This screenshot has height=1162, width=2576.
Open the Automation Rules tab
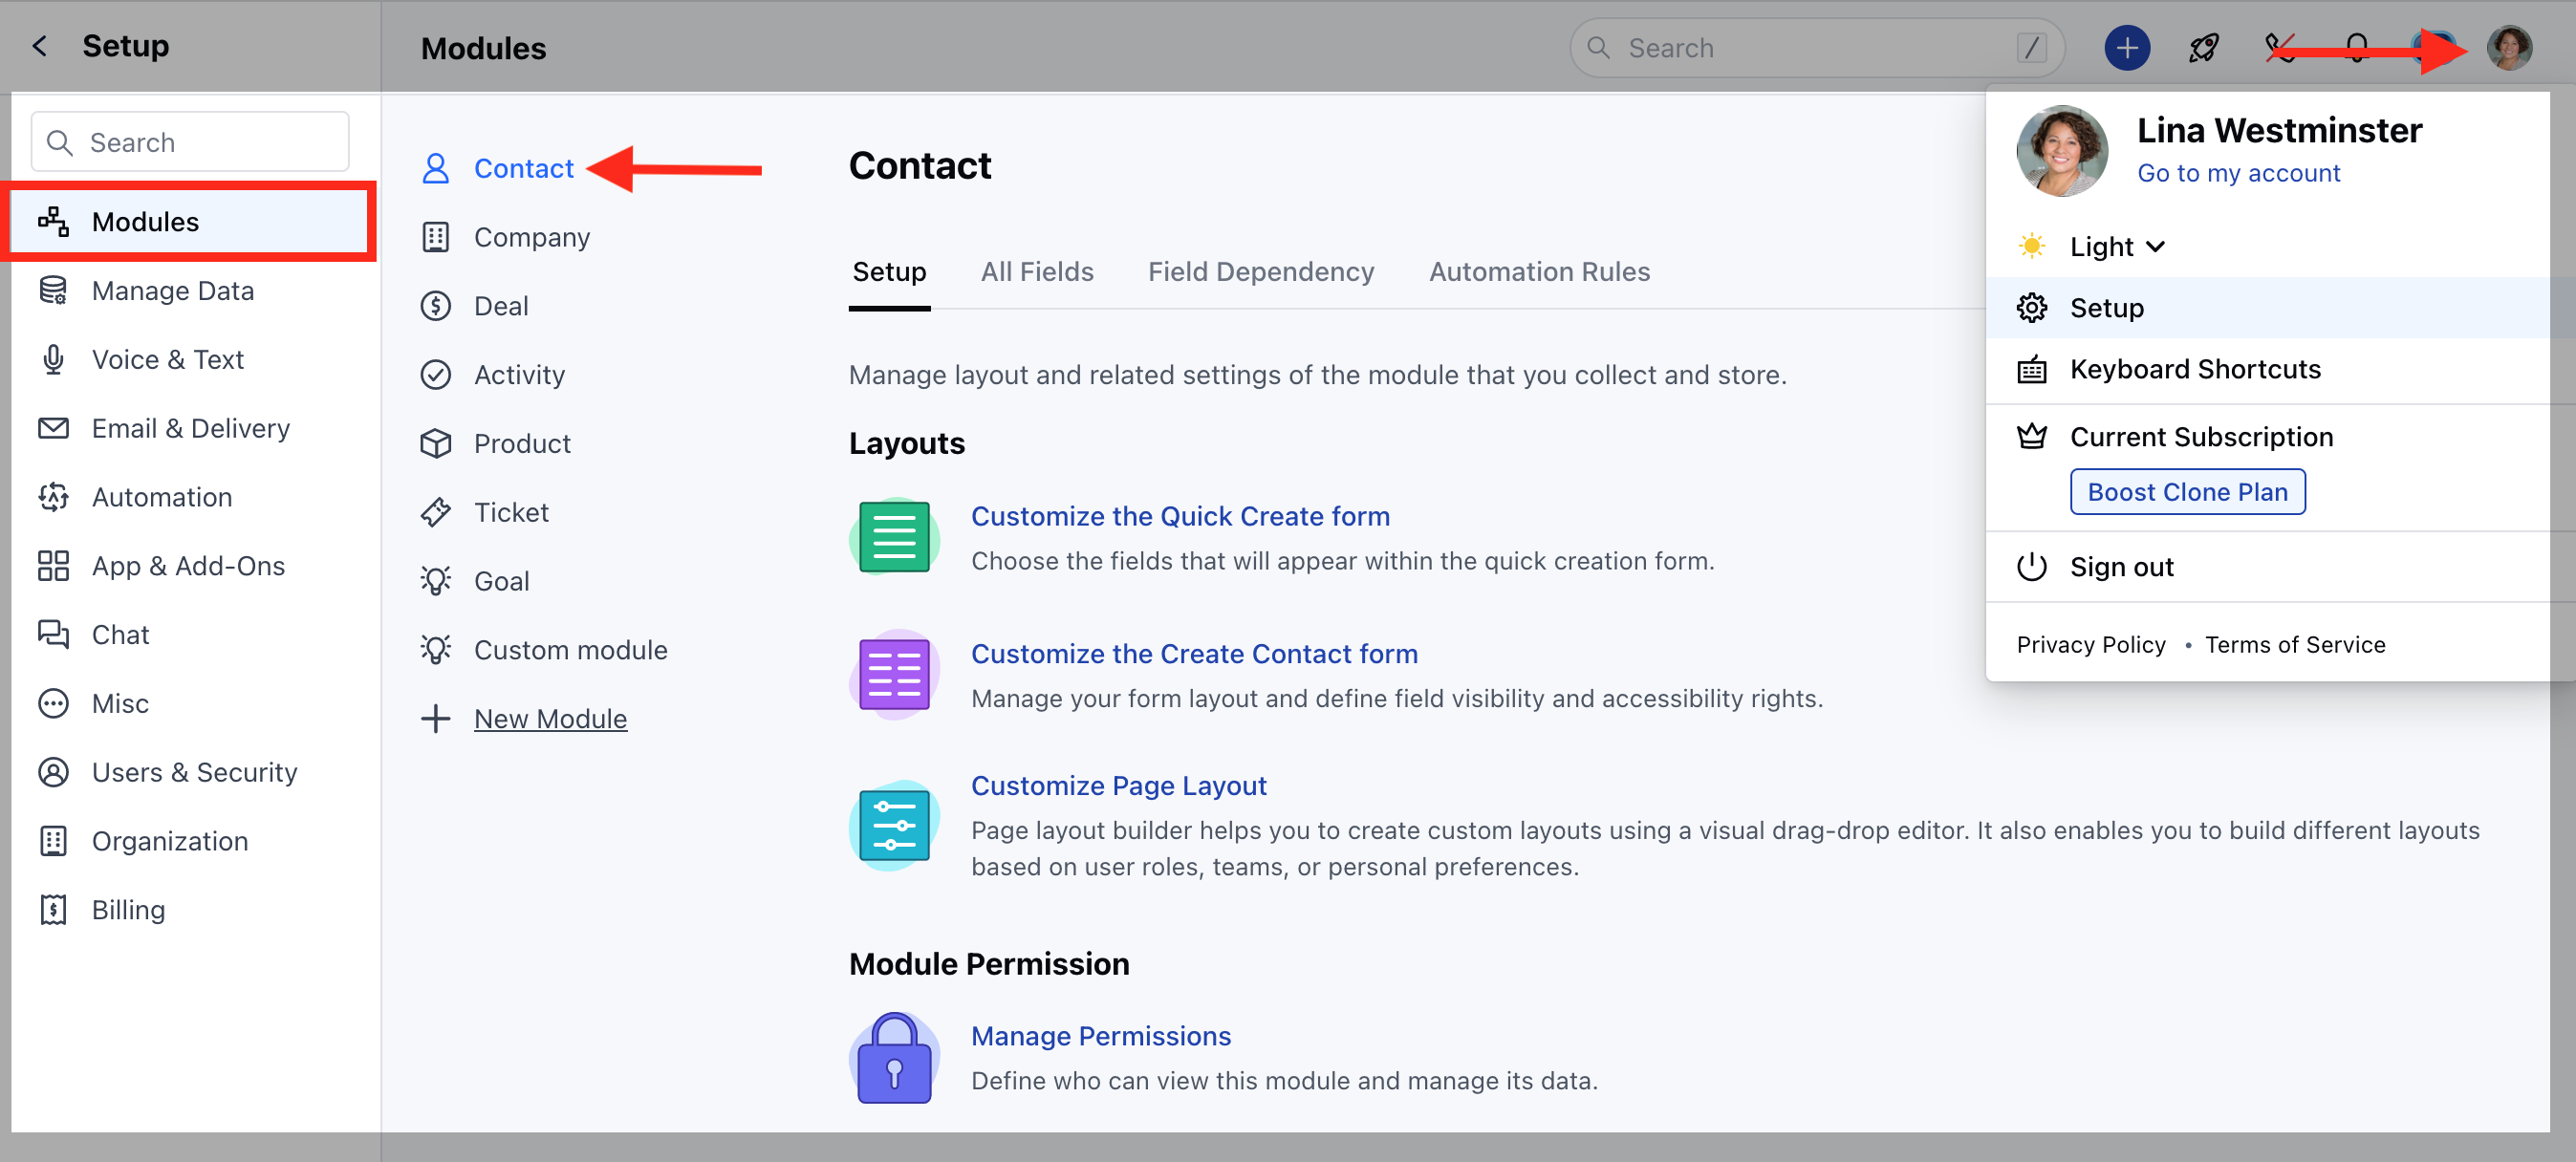[1538, 272]
